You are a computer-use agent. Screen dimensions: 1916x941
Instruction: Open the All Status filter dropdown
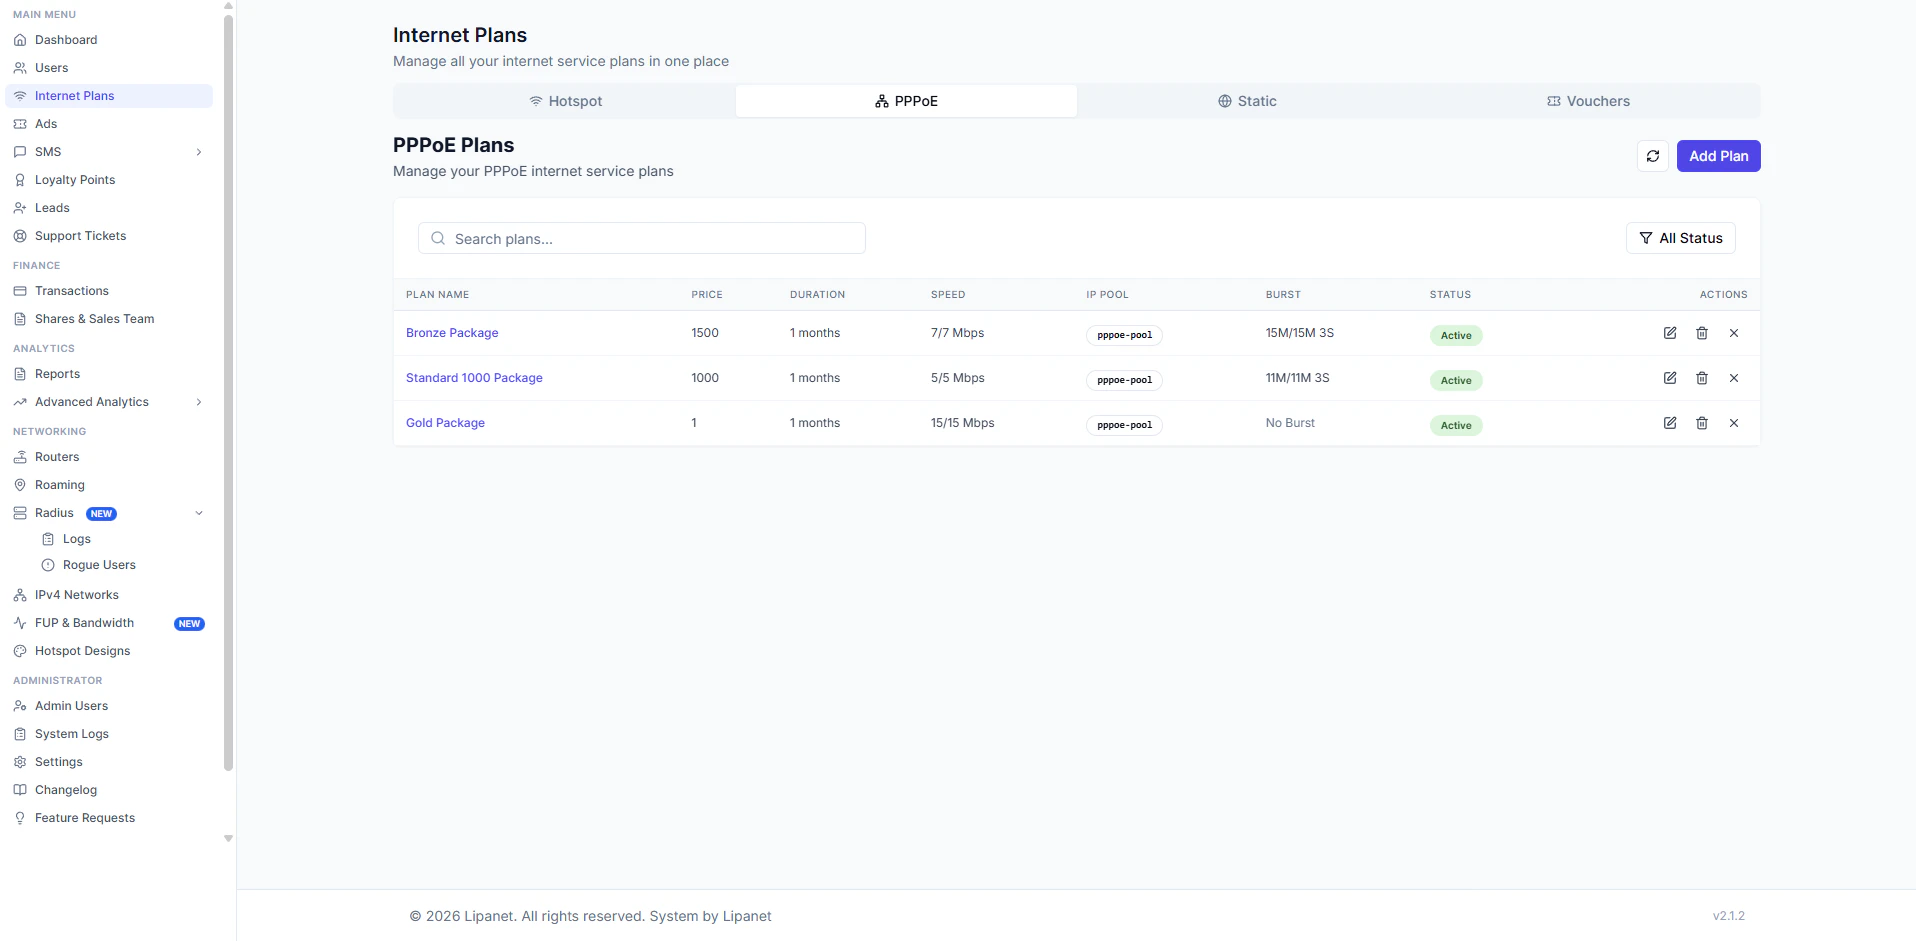coord(1681,238)
